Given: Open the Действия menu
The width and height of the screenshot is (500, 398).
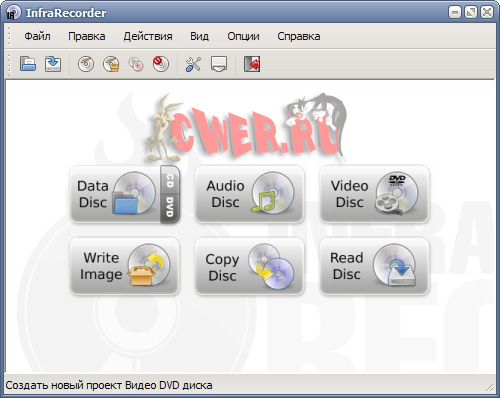Looking at the screenshot, I should pos(148,36).
